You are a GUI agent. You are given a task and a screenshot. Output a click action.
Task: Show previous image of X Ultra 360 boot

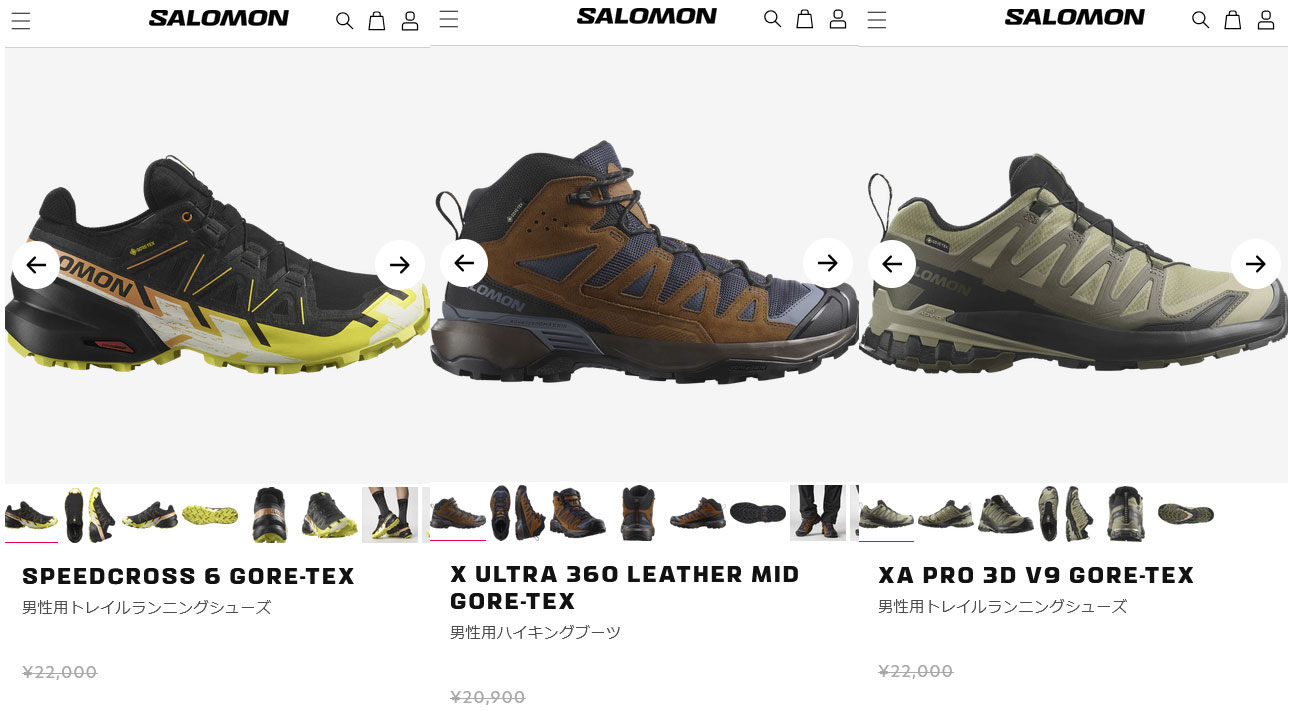point(464,263)
